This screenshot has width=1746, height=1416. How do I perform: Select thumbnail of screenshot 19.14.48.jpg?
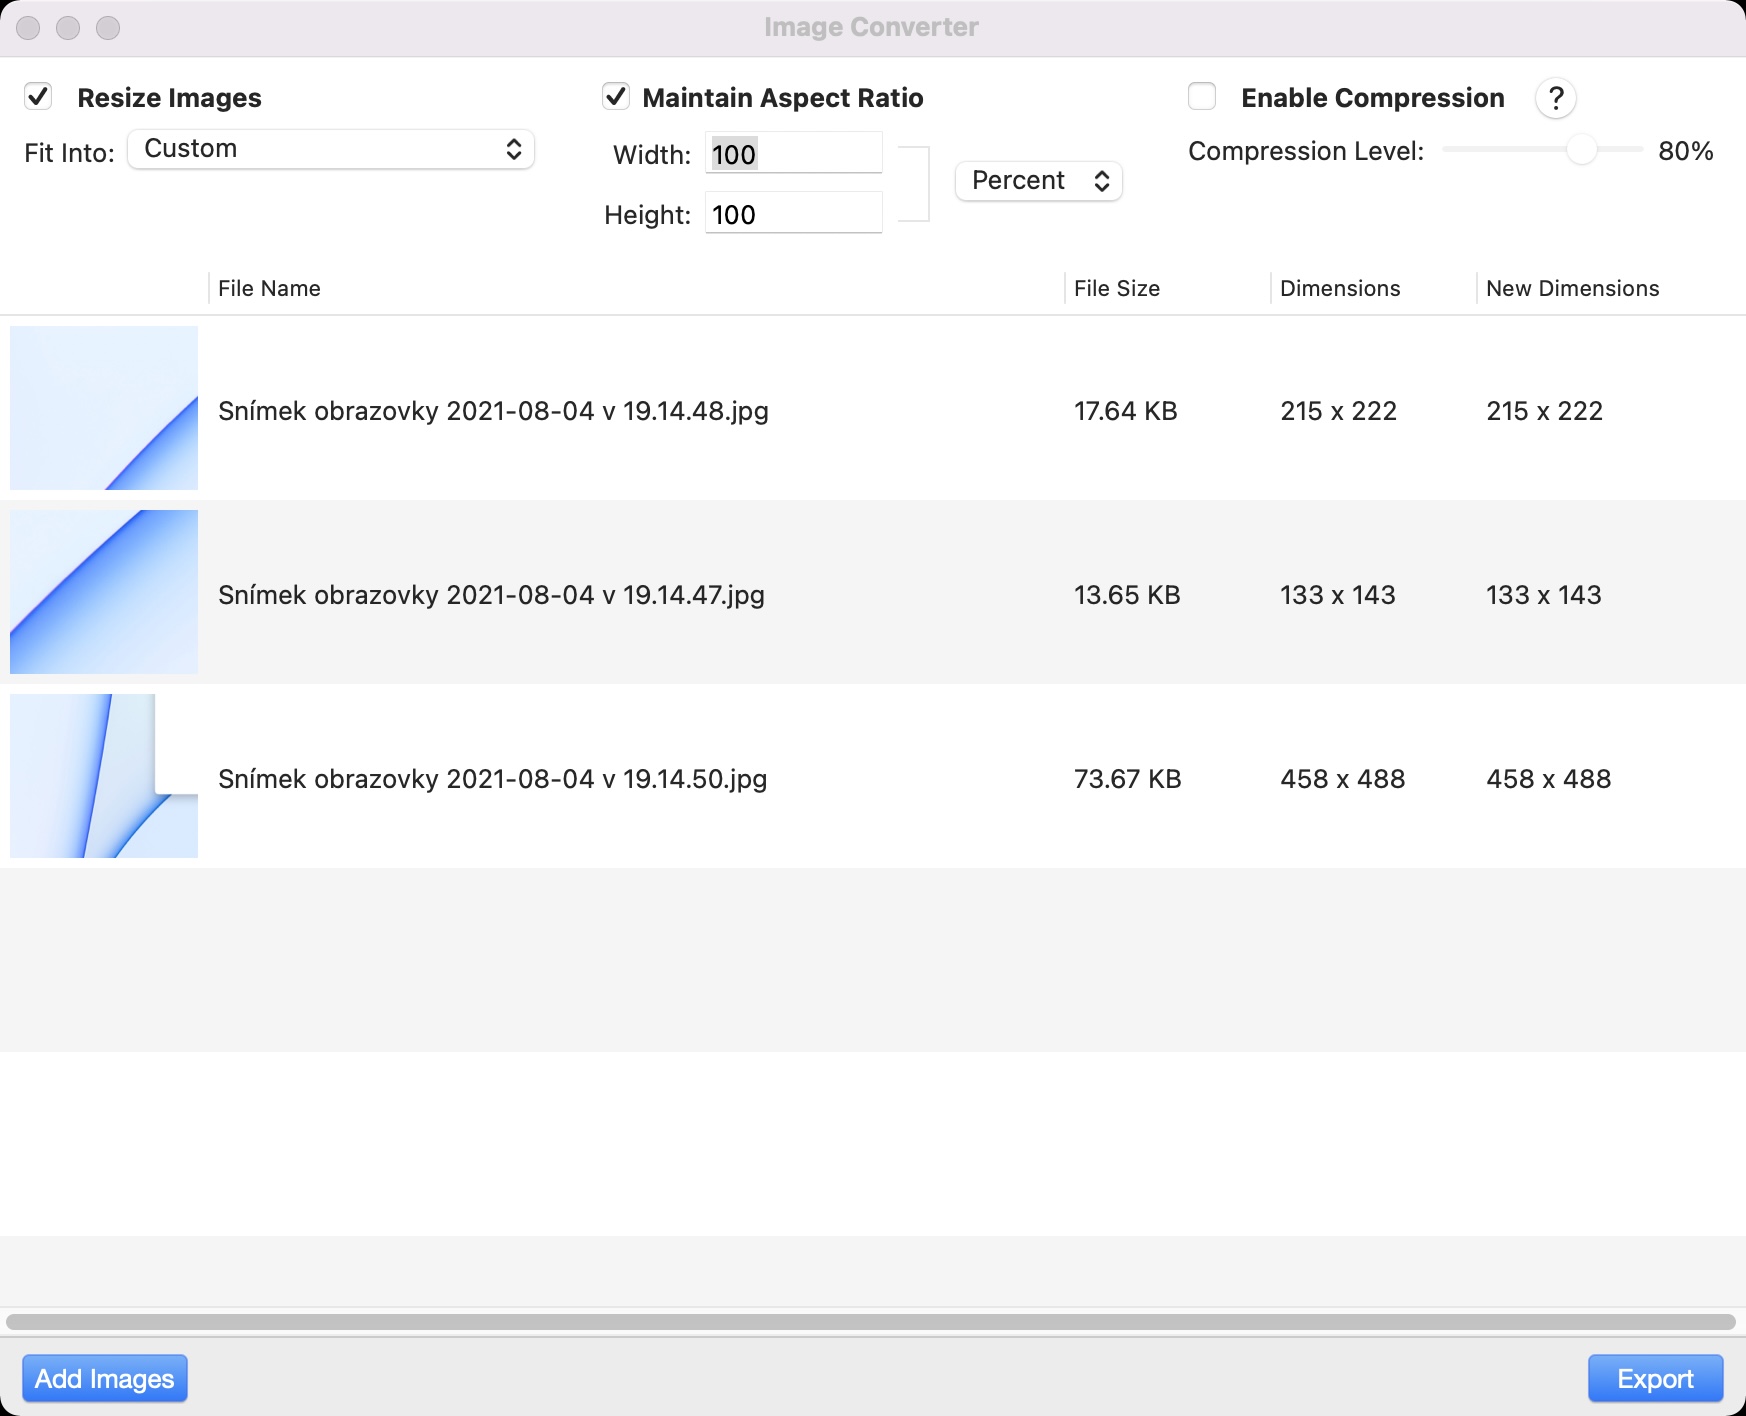[104, 408]
